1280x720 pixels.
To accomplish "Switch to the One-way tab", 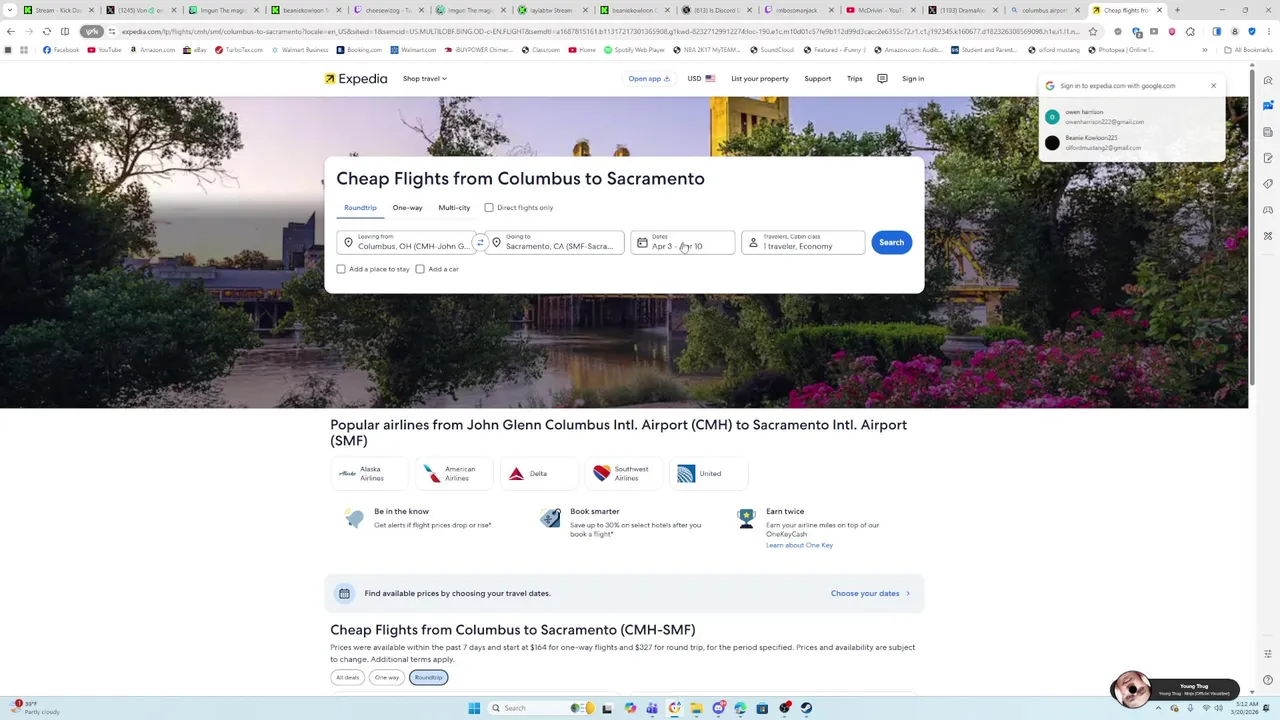I will [x=407, y=208].
